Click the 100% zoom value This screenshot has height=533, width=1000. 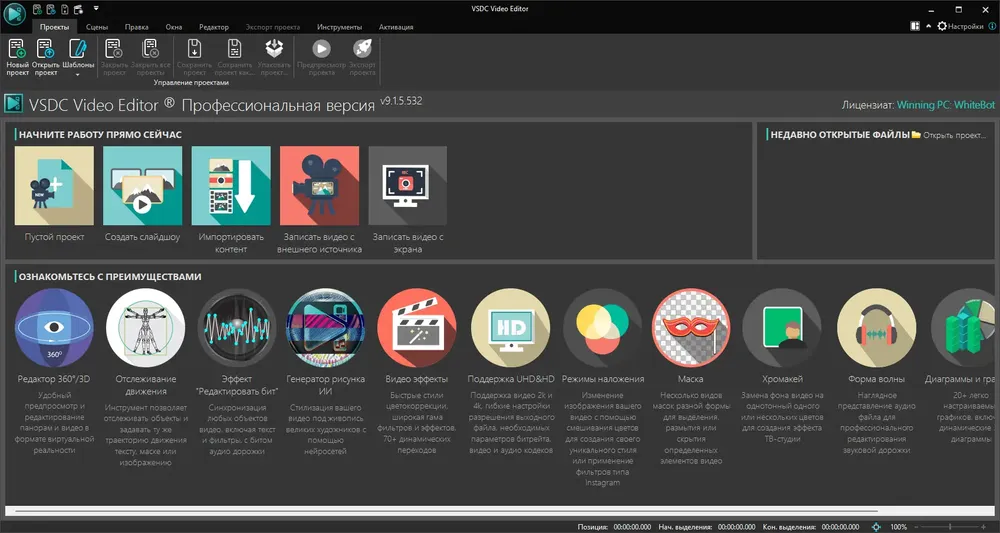899,527
